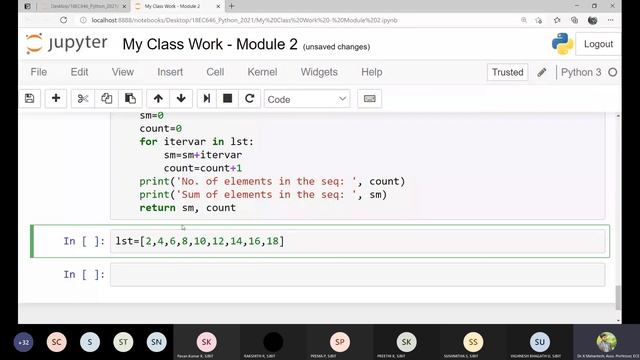Image resolution: width=640 pixels, height=360 pixels.
Task: Open the Edit menu
Action: [79, 72]
